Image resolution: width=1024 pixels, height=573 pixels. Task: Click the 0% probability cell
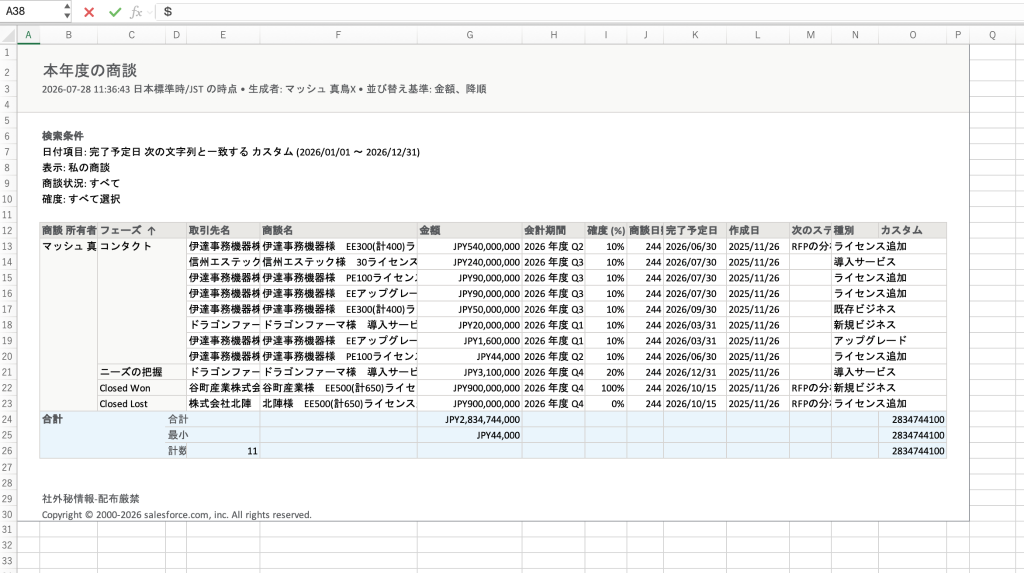(x=605, y=404)
